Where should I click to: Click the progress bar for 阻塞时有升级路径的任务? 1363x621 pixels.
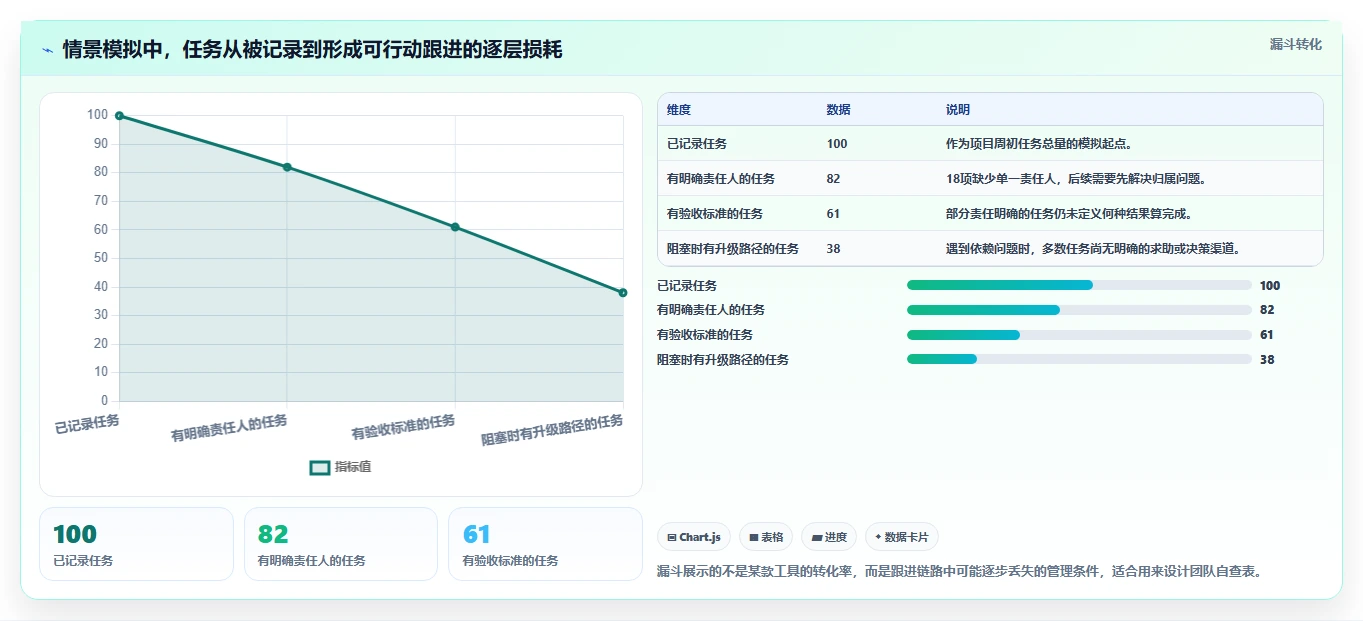(x=1079, y=359)
